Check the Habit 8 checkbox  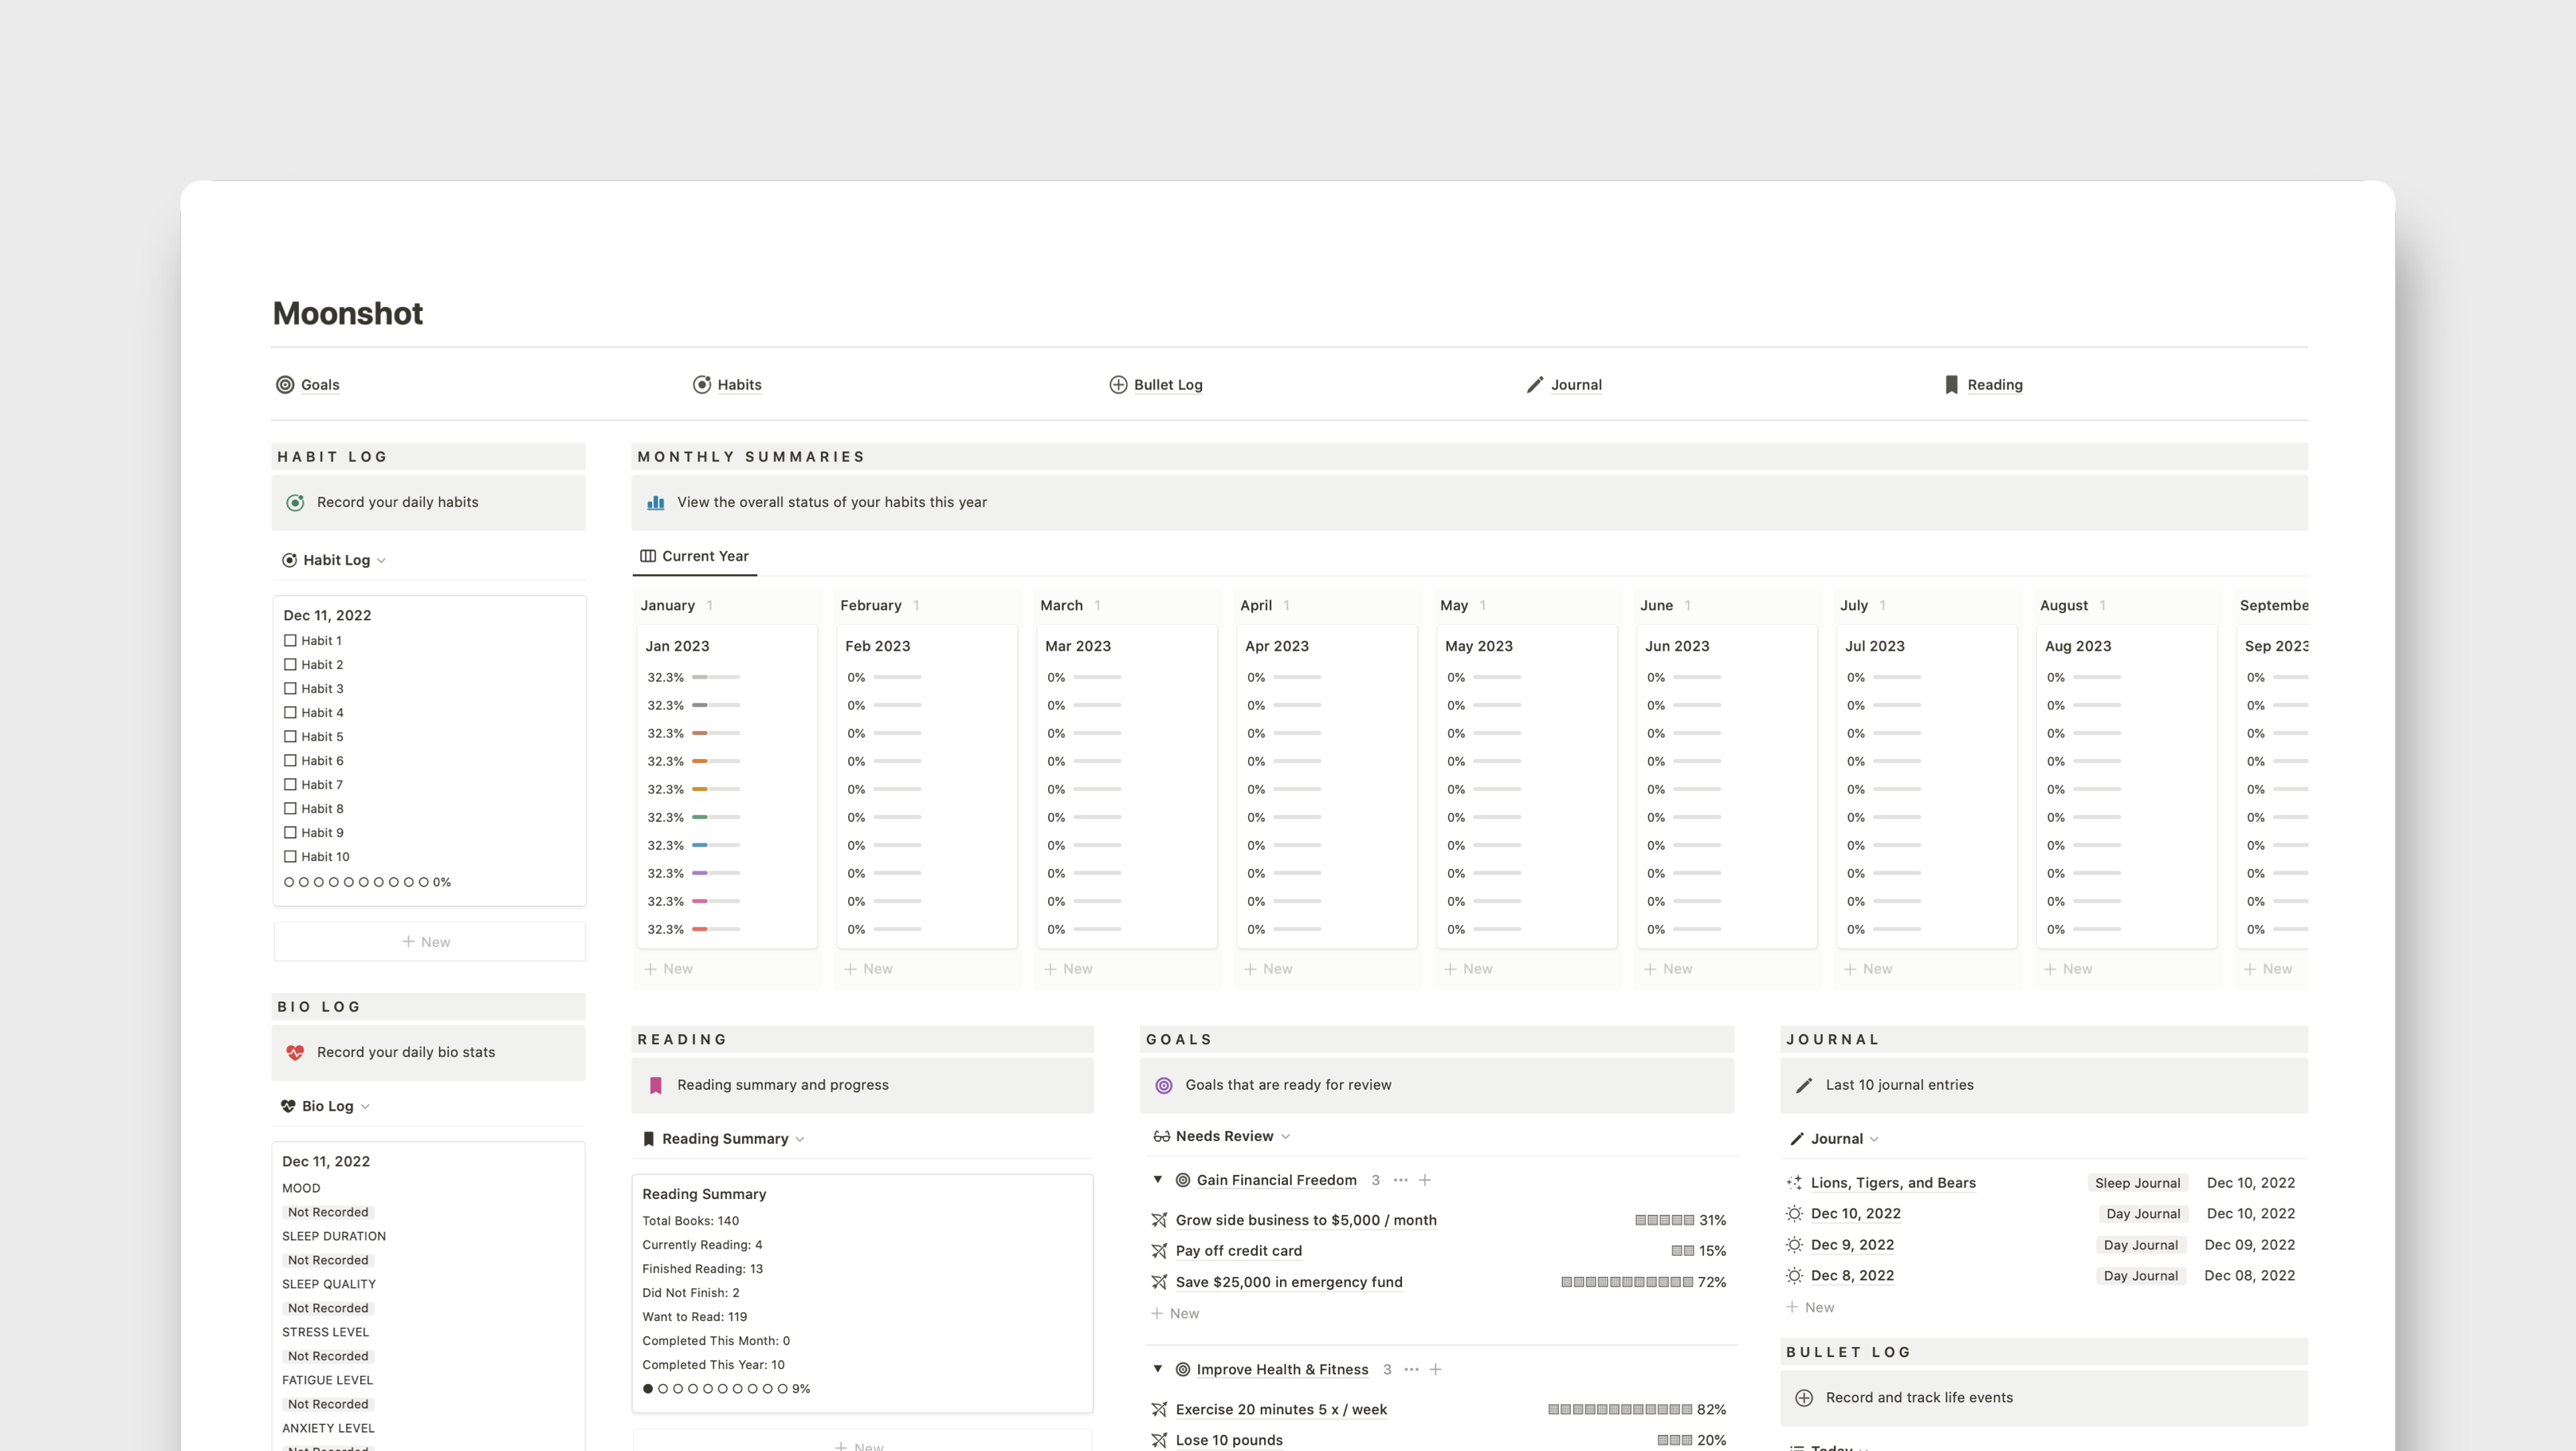pos(290,809)
